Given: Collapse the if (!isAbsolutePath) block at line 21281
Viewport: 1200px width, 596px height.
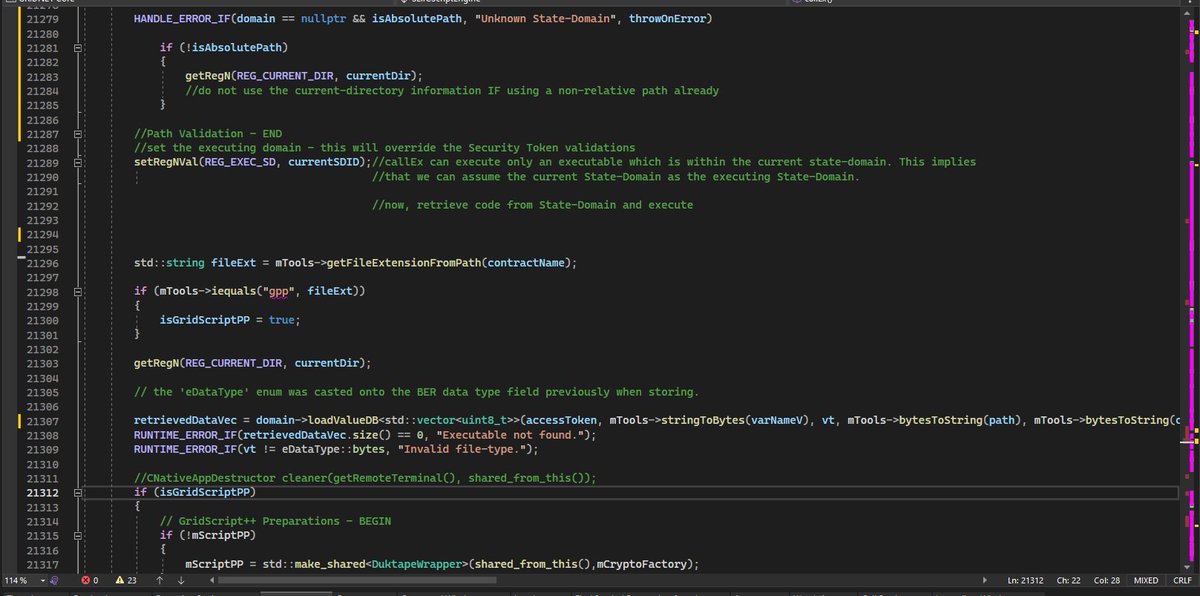Looking at the screenshot, I should 79,47.
